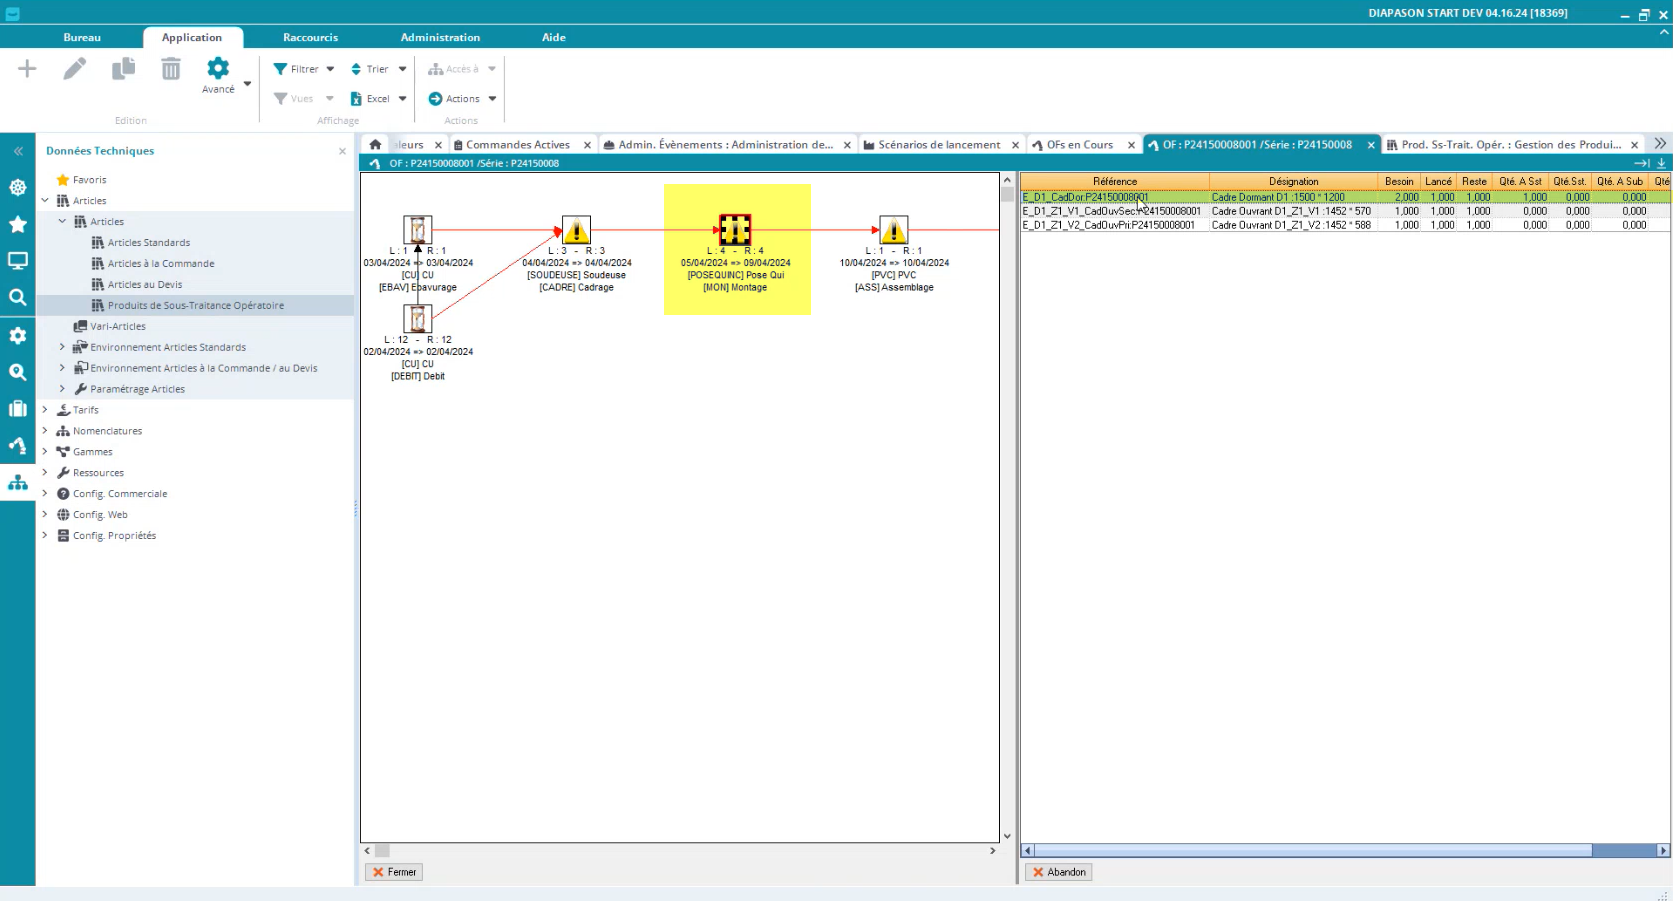Open the Filtrer dropdown
The height and width of the screenshot is (901, 1673).
coord(304,69)
